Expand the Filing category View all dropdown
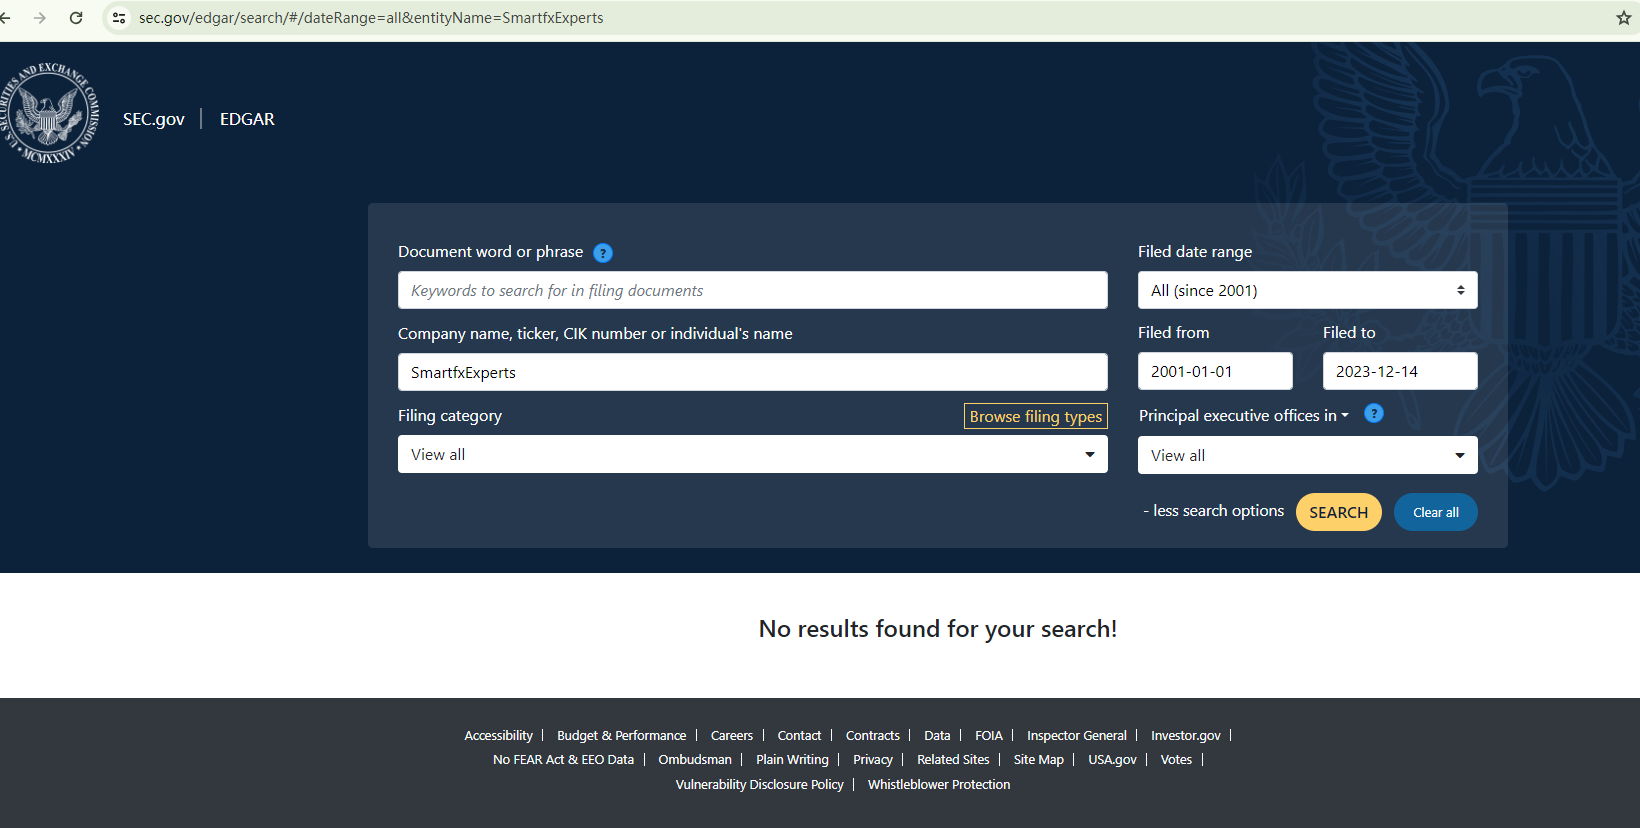The image size is (1640, 828). [752, 454]
